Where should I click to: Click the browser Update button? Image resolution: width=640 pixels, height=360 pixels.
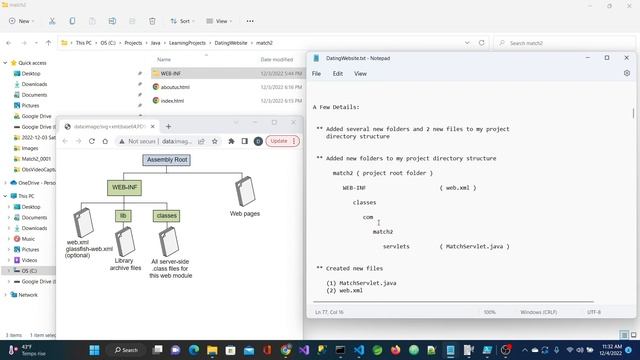(282, 141)
